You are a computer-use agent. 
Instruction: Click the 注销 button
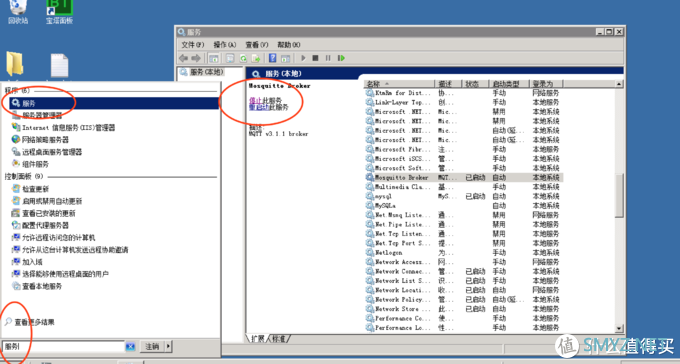click(152, 346)
